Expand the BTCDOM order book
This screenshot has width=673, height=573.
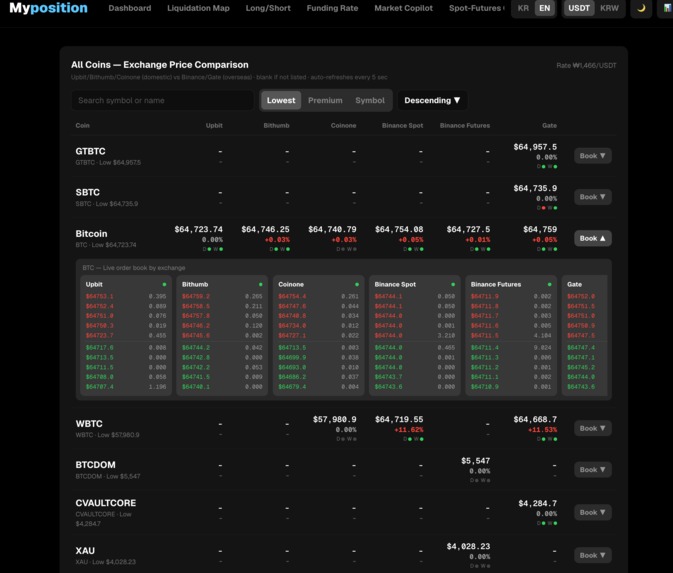click(592, 470)
